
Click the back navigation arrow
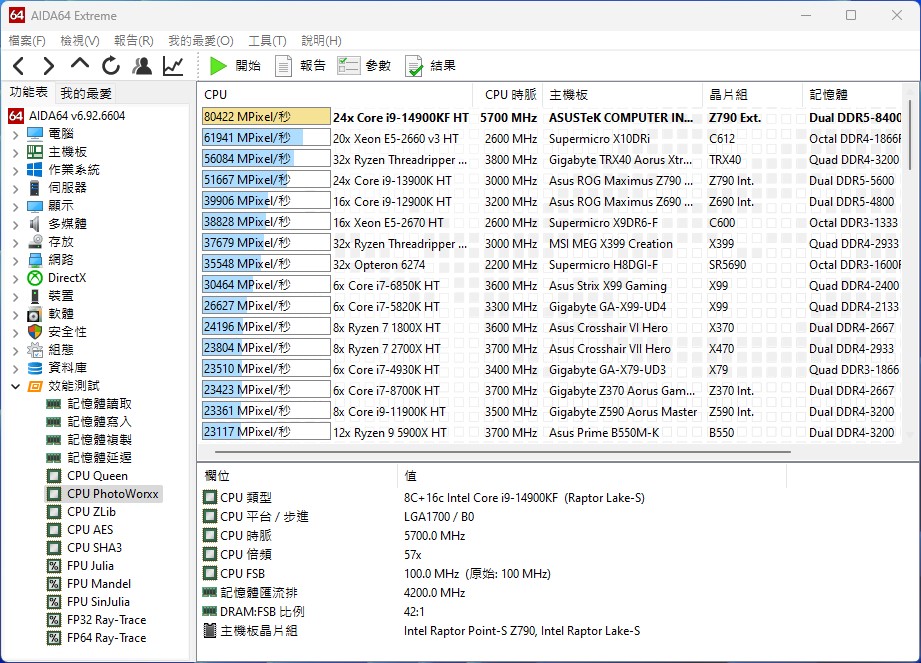[x=19, y=66]
